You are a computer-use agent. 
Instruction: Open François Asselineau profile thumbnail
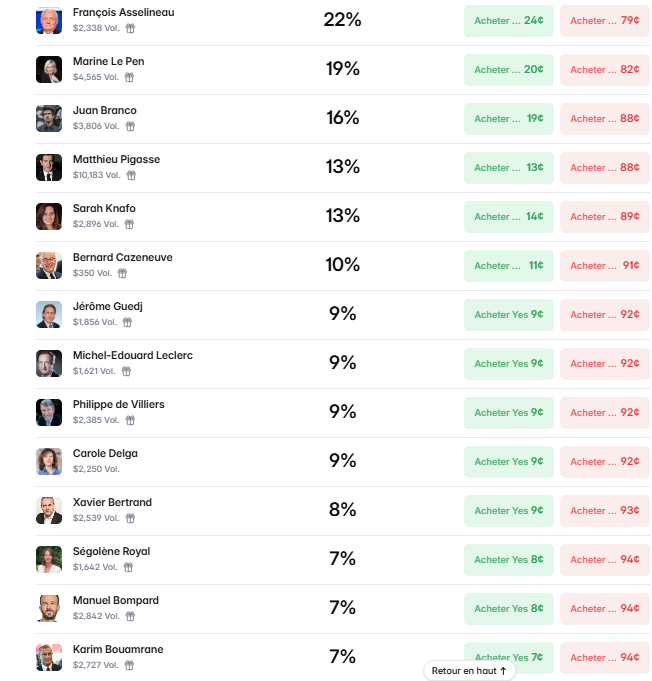49,20
